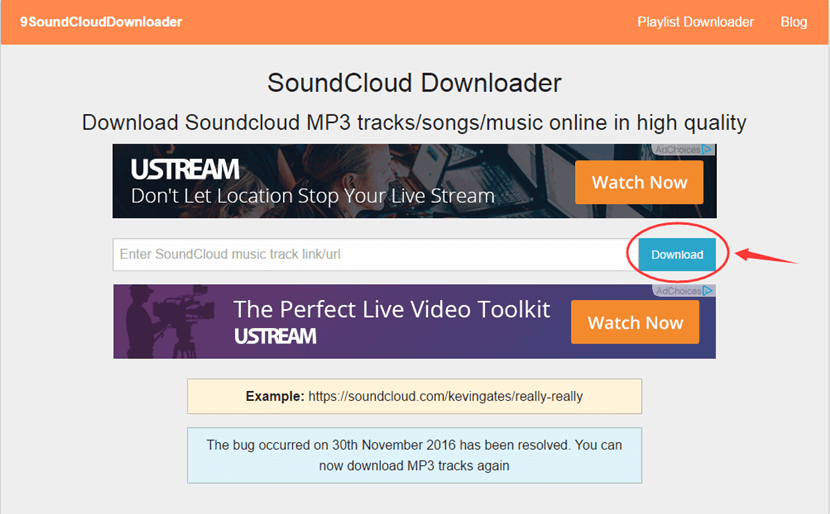Click the blue Download button
Viewport: 830px width, 514px height.
point(677,255)
